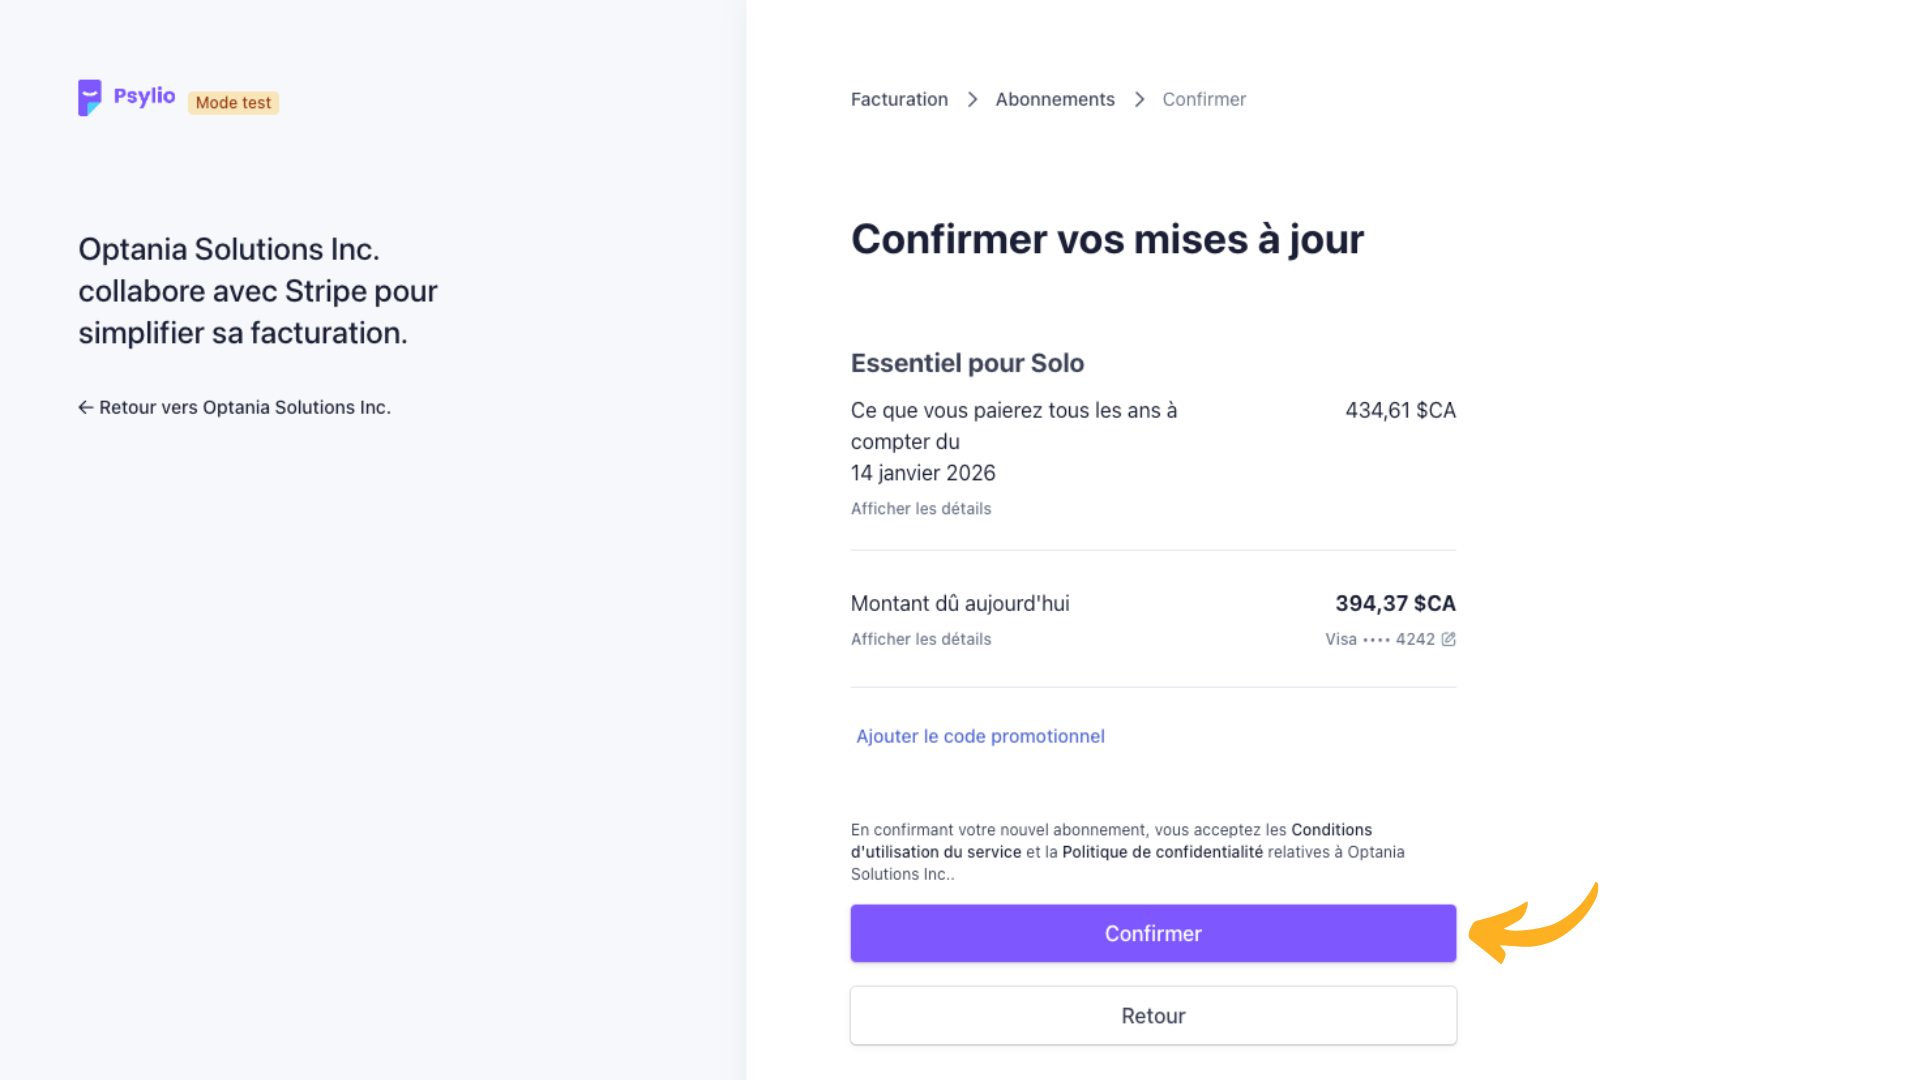Screen dimensions: 1920x1080
Task: Return via Retour vers Optania Solutions Inc.
Action: pyautogui.click(x=244, y=407)
